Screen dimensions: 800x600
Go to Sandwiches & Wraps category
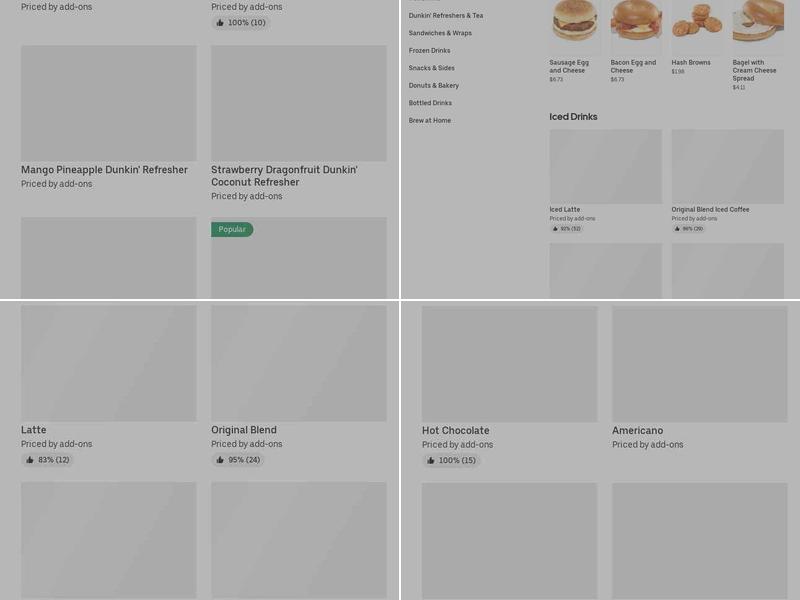pyautogui.click(x=440, y=33)
